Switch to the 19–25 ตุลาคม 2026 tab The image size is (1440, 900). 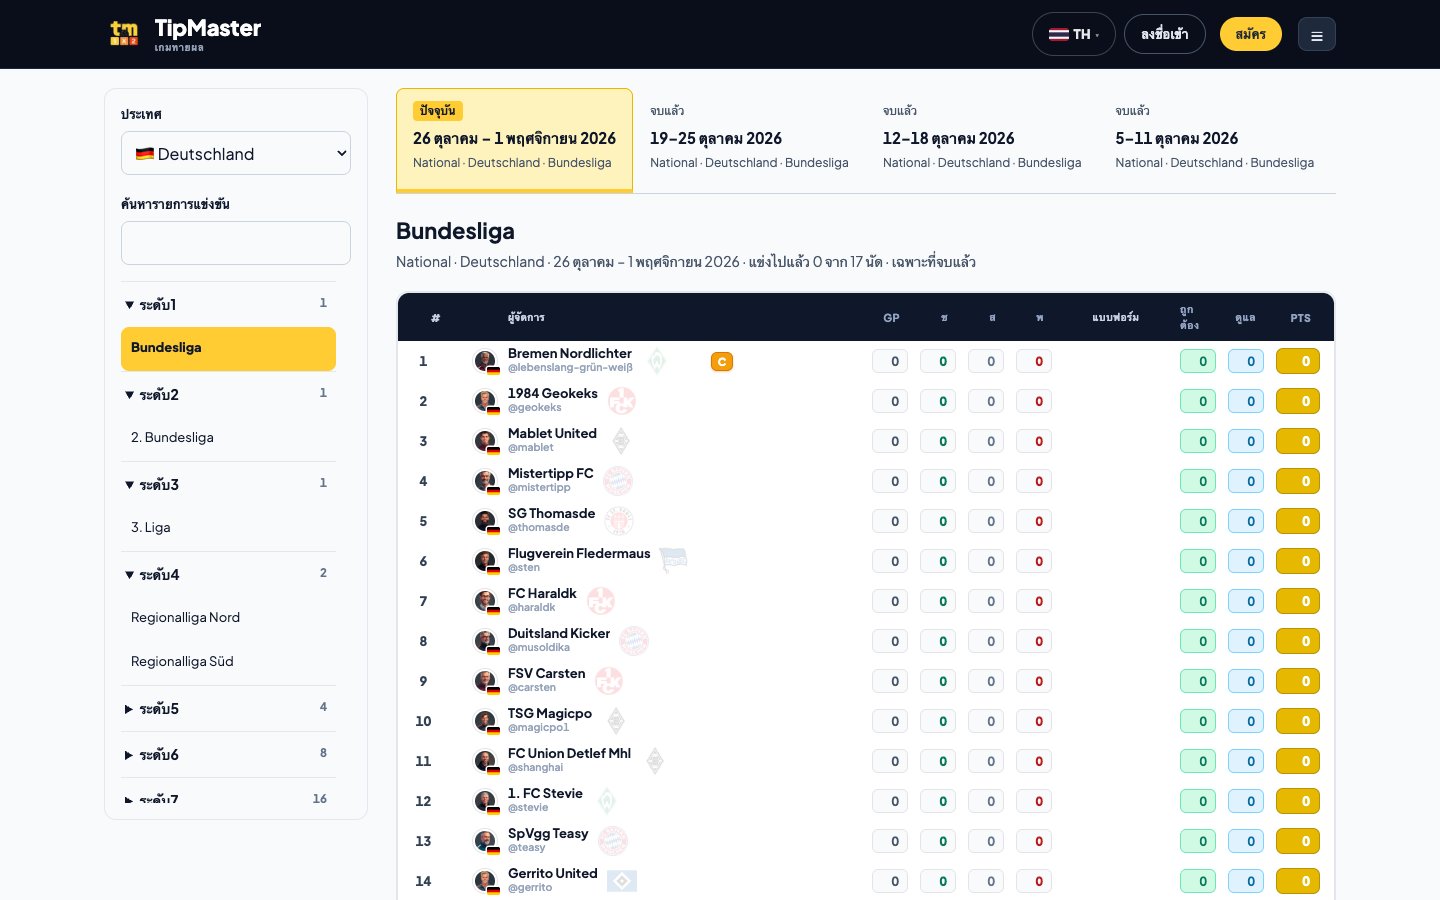749,140
